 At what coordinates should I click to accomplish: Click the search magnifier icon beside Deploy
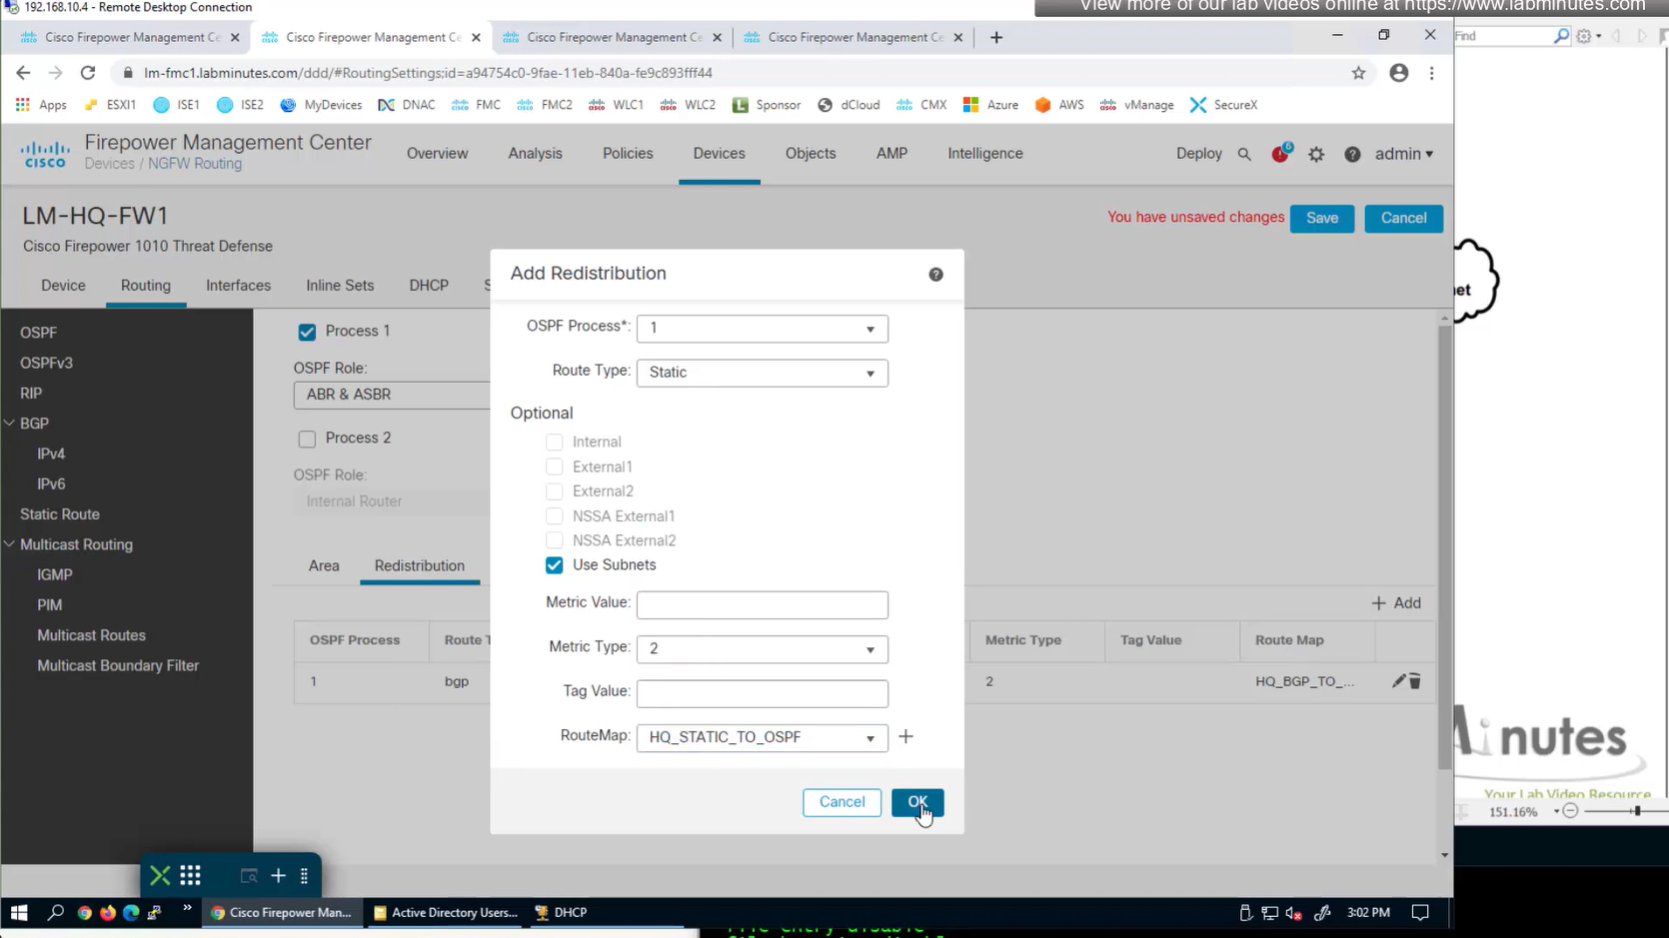click(x=1244, y=154)
